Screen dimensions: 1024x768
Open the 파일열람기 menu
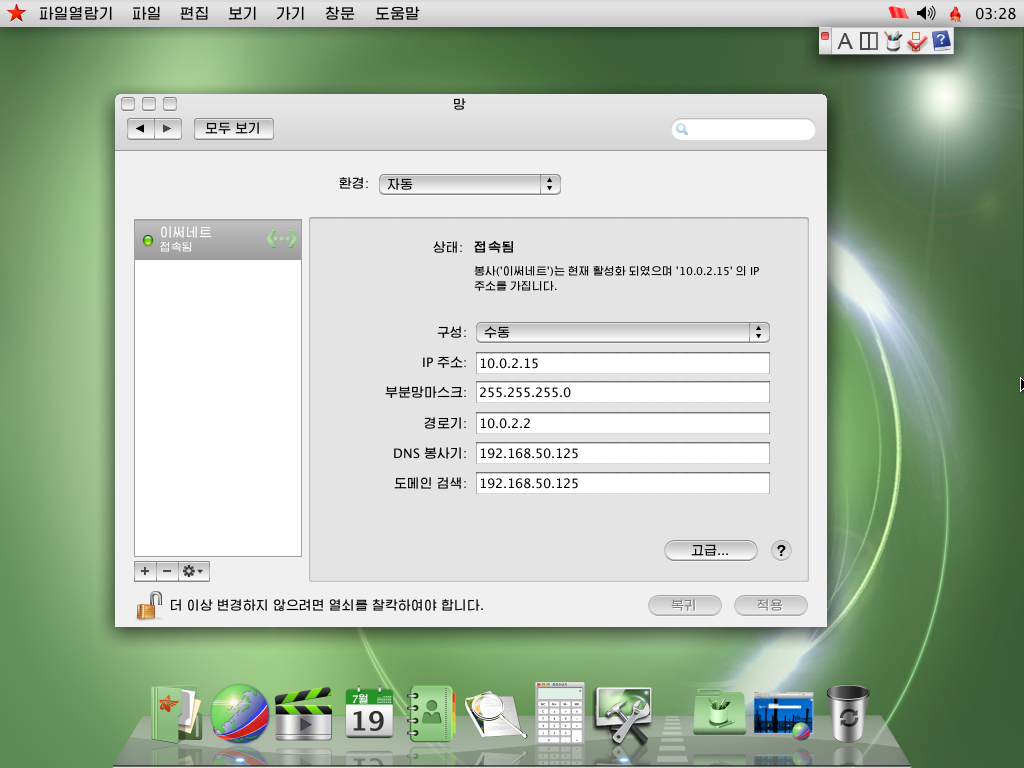(x=76, y=13)
